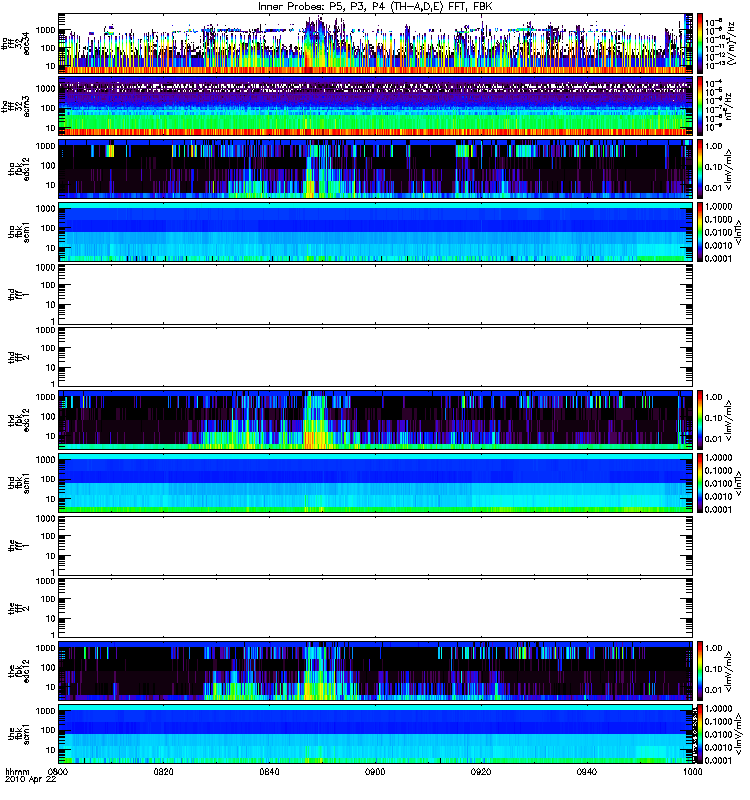Select the thd fbk edc12 spectrogram panel
The height and width of the screenshot is (800, 750).
tap(376, 420)
